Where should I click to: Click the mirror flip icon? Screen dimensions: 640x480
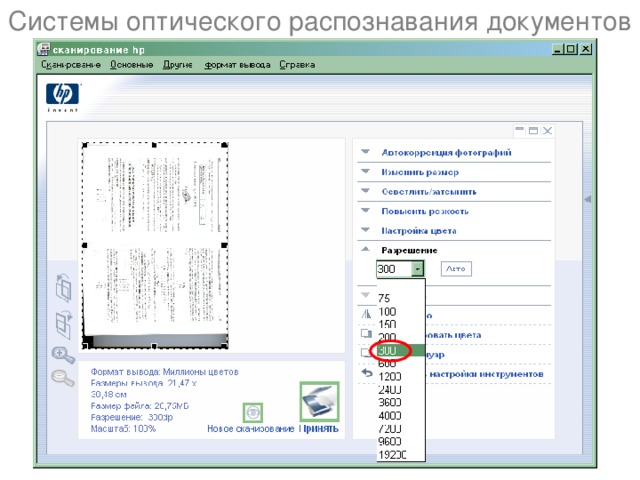[x=367, y=314]
